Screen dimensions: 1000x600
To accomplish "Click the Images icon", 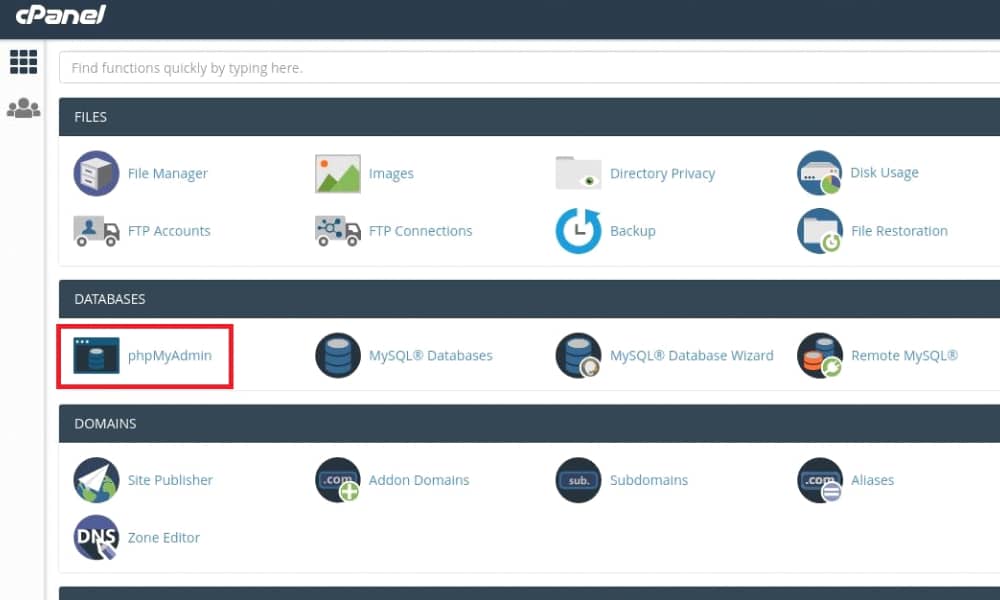I will (x=338, y=173).
